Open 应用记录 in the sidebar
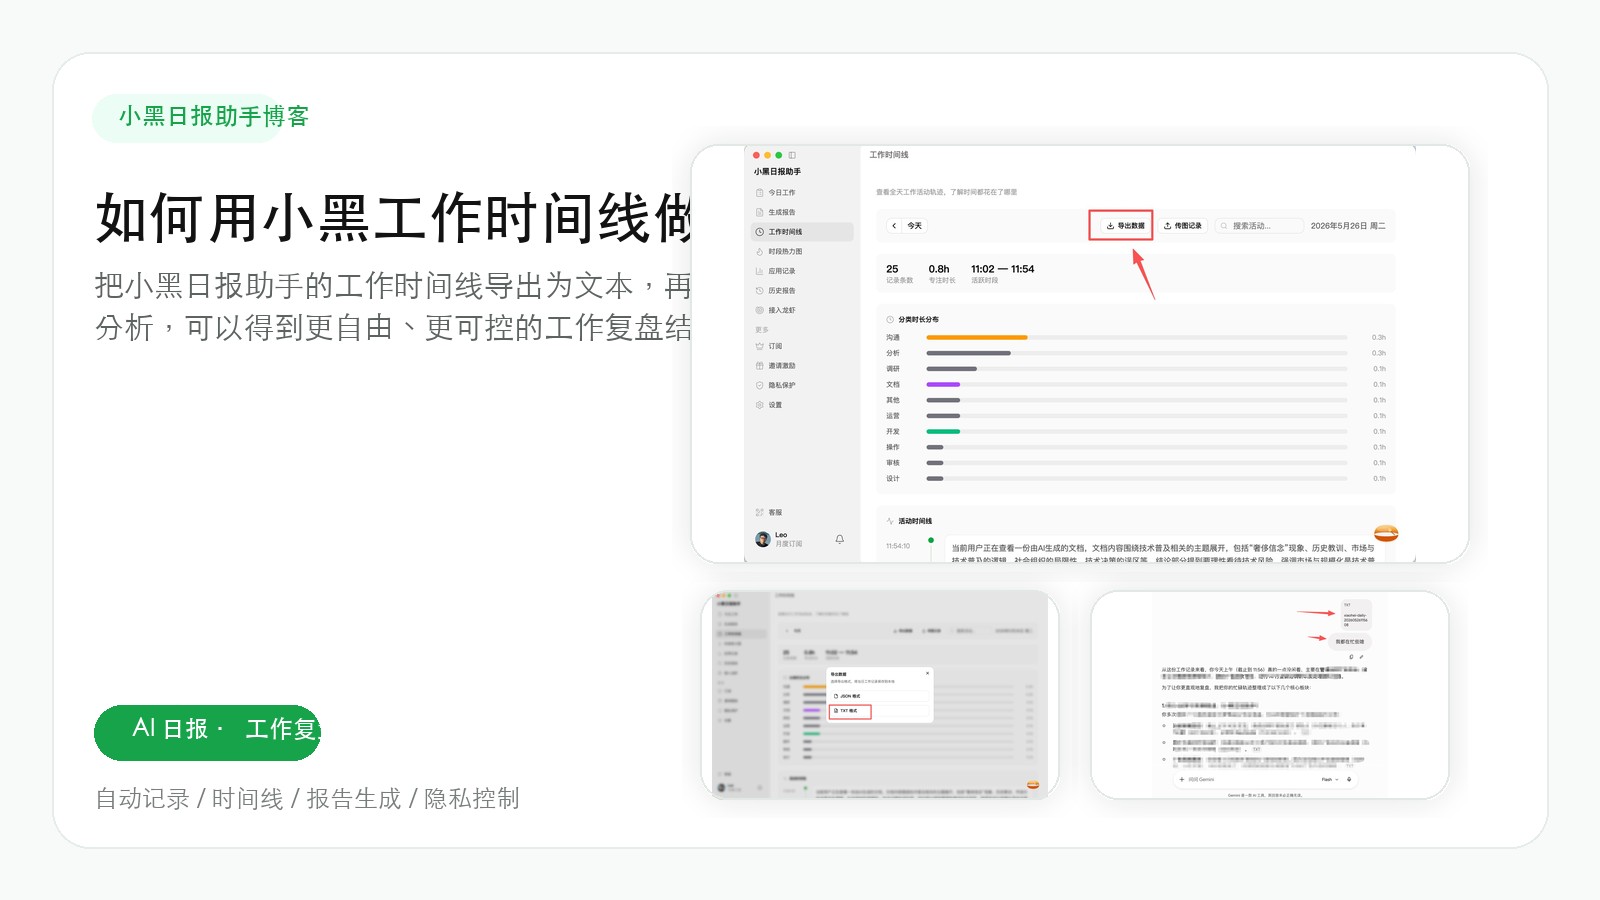Image resolution: width=1600 pixels, height=900 pixels. pyautogui.click(x=802, y=271)
